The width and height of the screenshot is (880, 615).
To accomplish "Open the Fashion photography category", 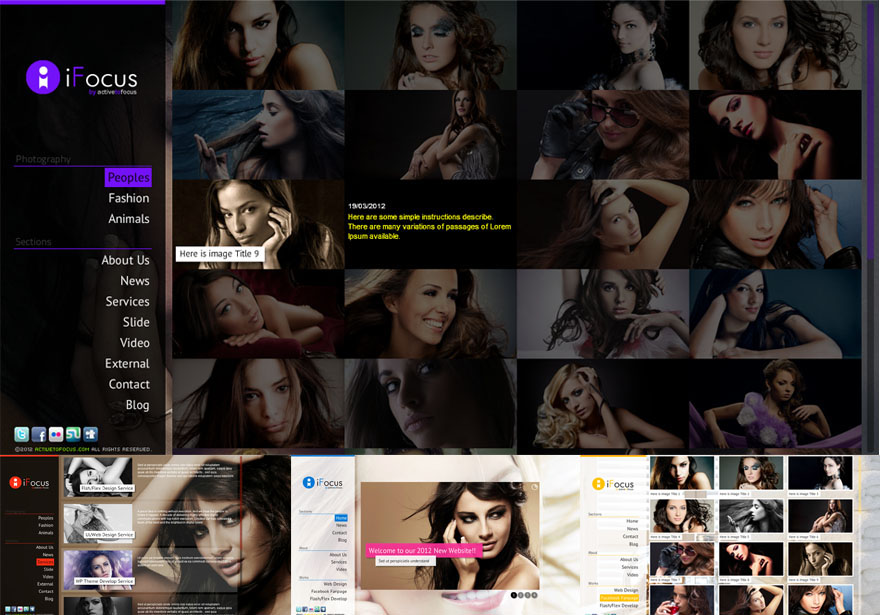I will coord(129,198).
